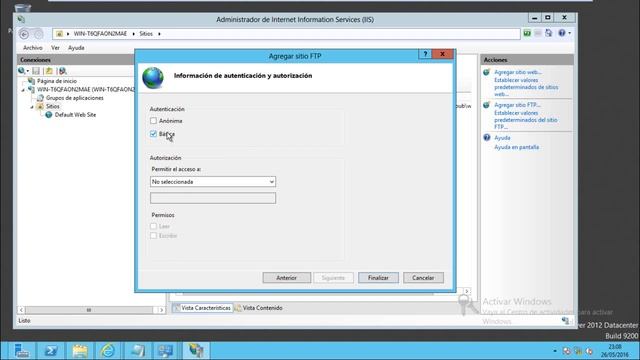This screenshot has height=360, width=640.
Task: Click the Default Web Site globe icon
Action: [49, 115]
